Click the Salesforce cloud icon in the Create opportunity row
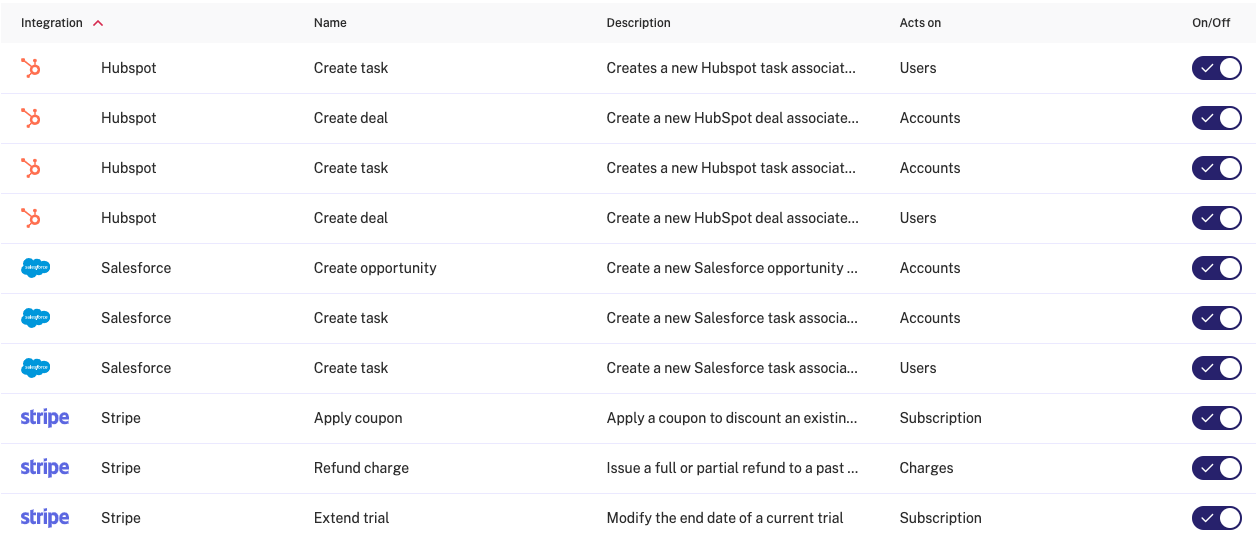 click(36, 268)
